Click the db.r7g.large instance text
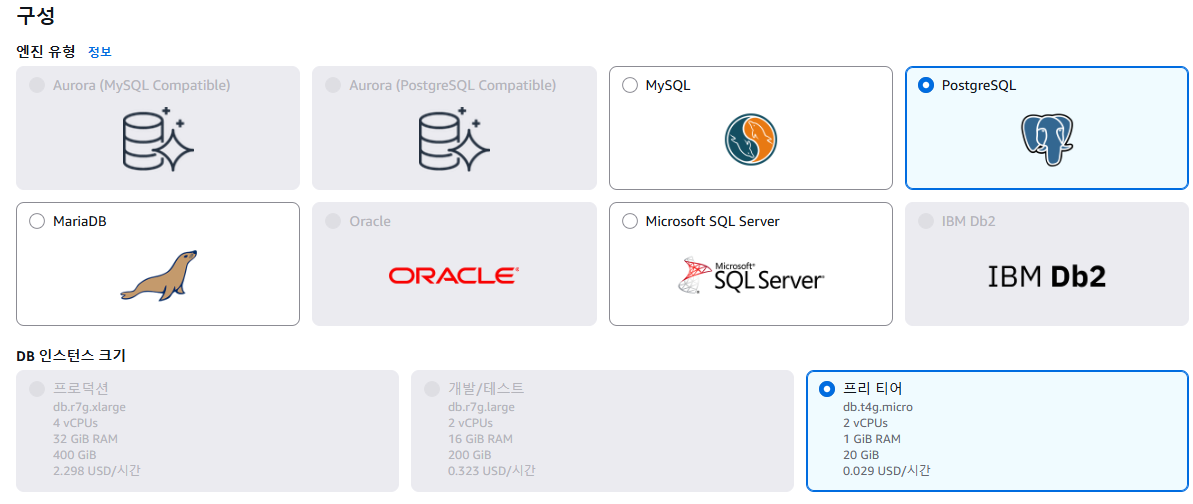The width and height of the screenshot is (1193, 504). (482, 407)
